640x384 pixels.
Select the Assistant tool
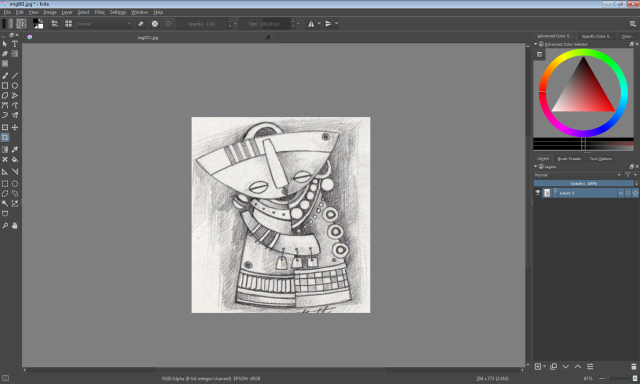tap(5, 171)
